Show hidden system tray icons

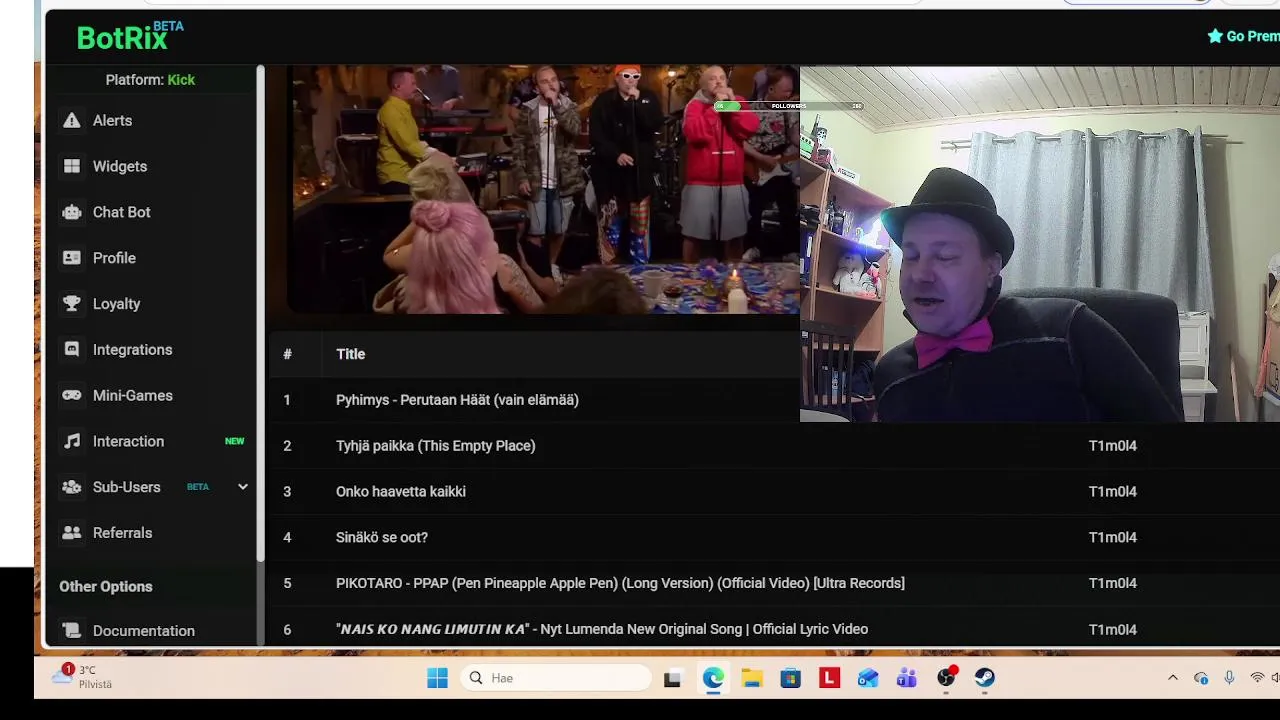click(1173, 678)
